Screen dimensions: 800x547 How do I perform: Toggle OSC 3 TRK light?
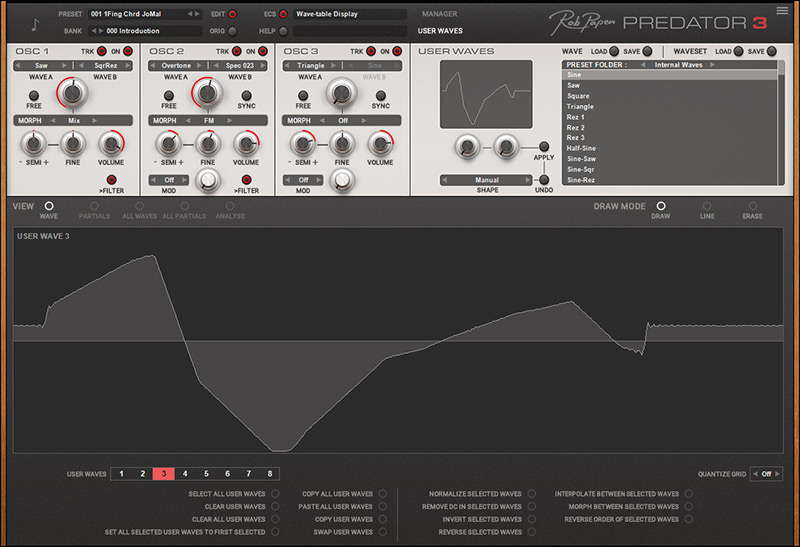(371, 51)
